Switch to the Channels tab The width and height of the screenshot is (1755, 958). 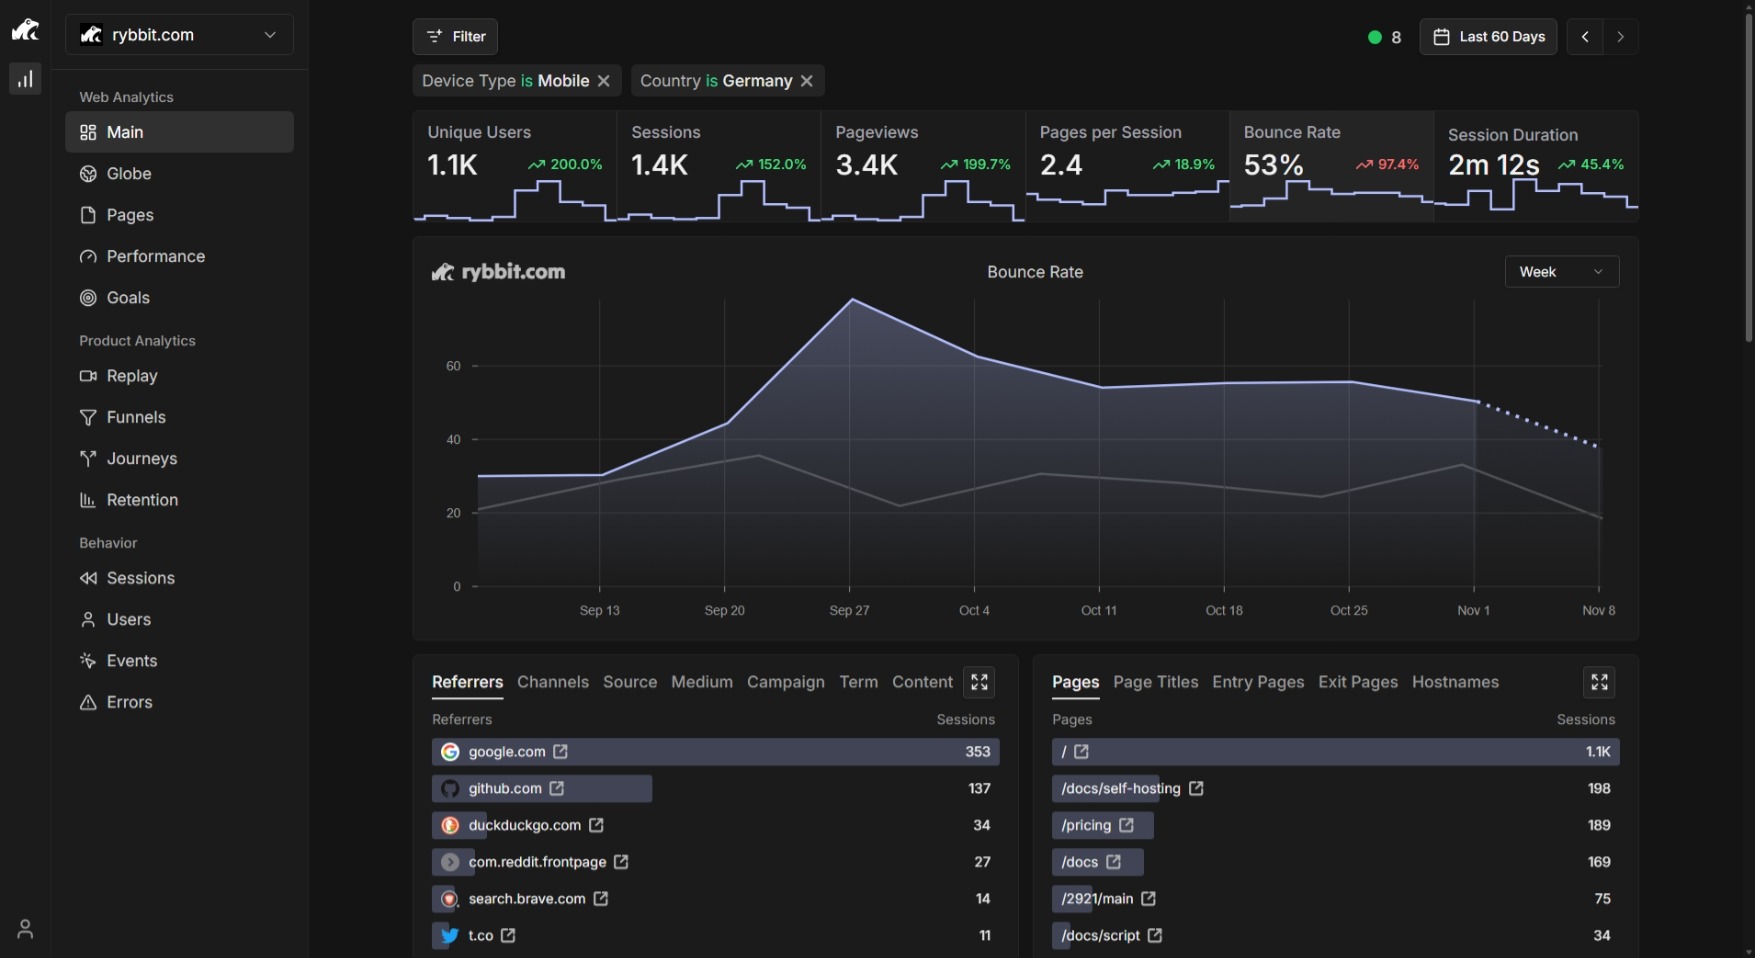tap(552, 682)
